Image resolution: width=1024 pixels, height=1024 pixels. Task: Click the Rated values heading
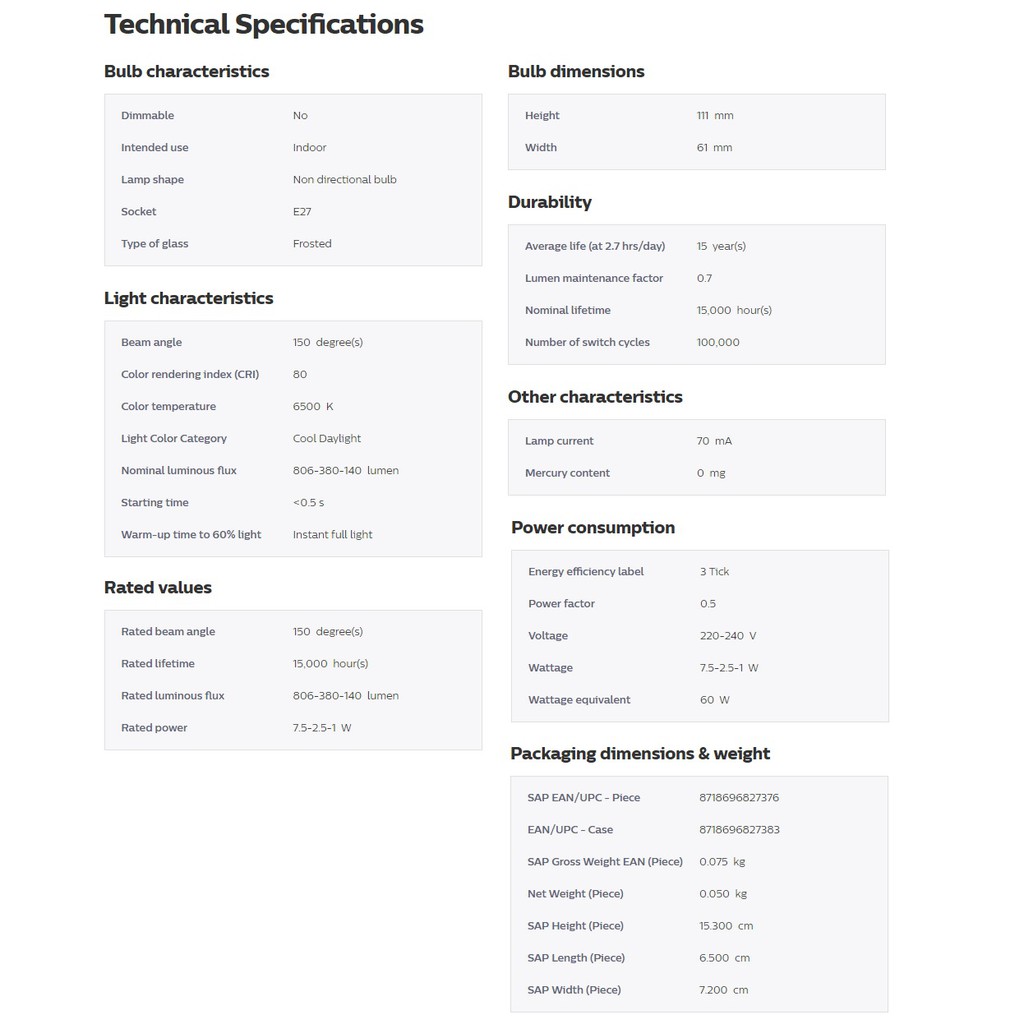click(158, 588)
